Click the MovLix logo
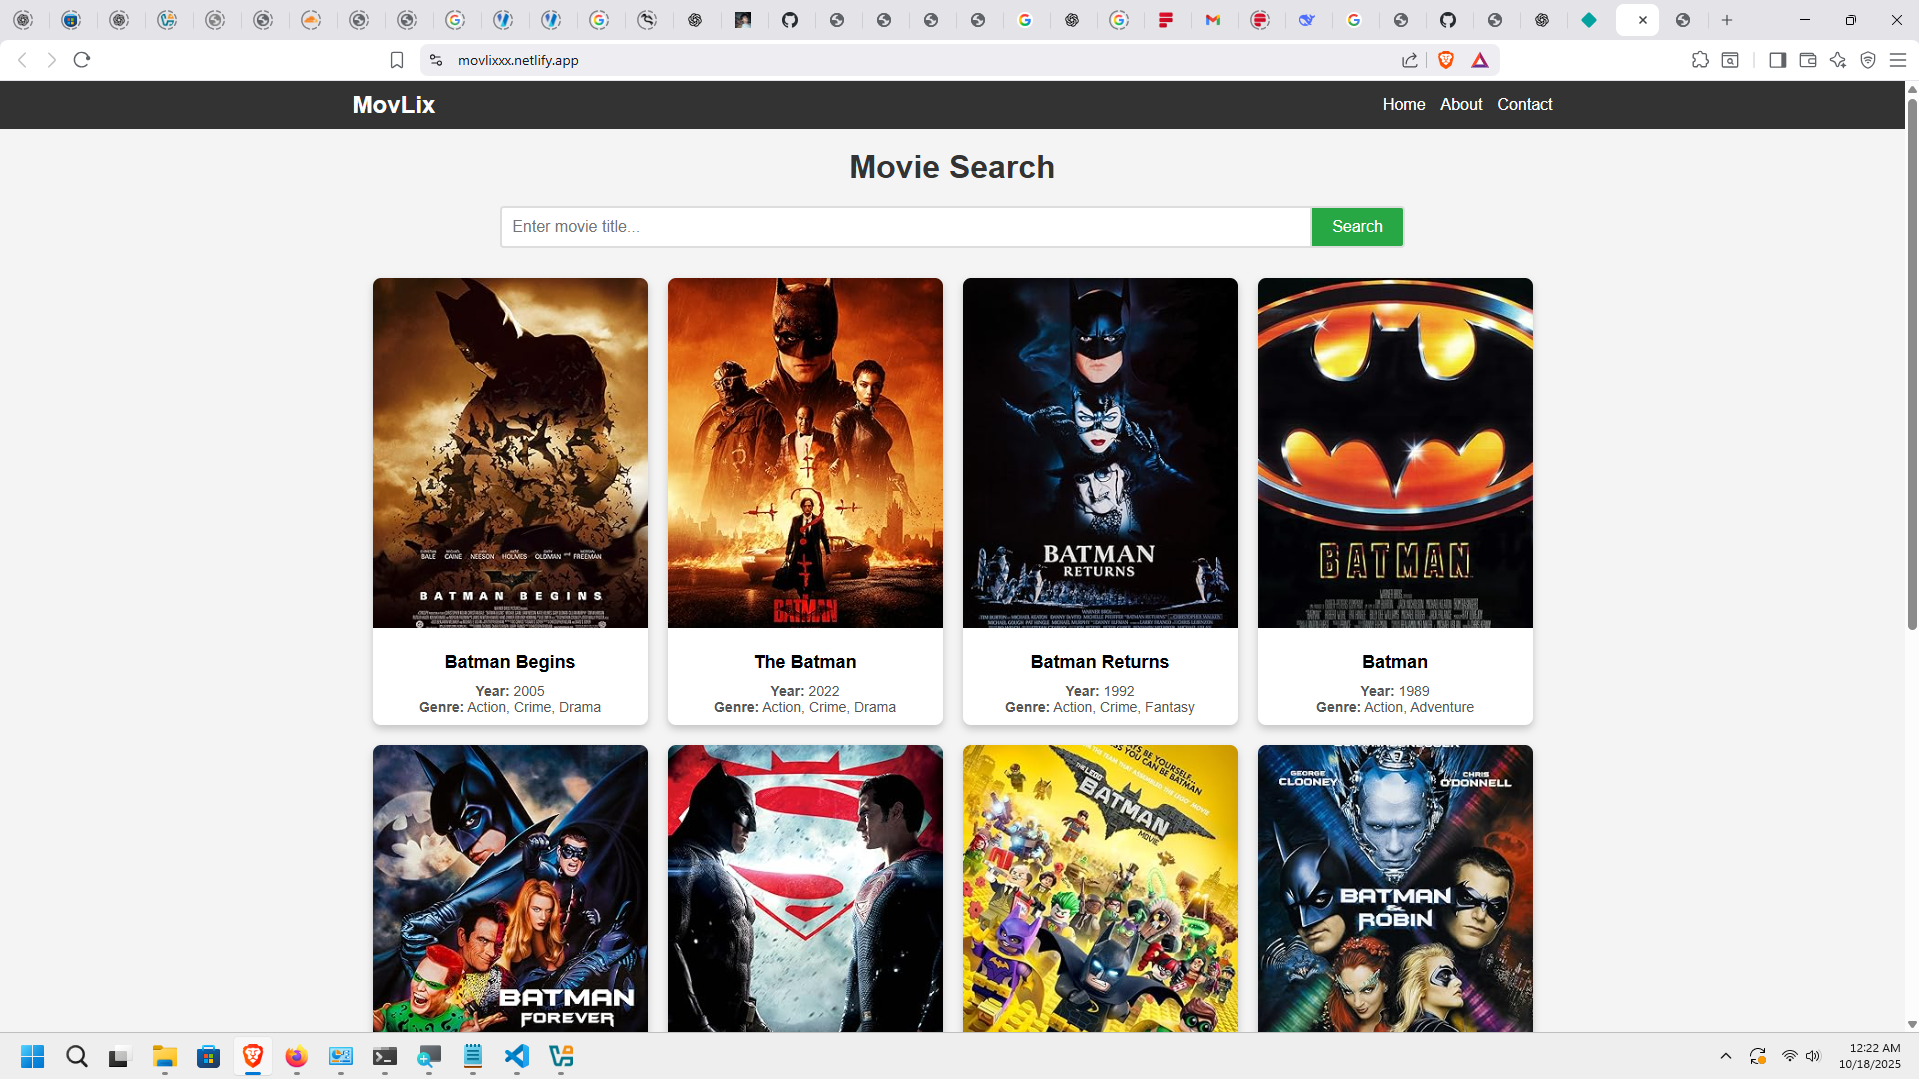Image resolution: width=1919 pixels, height=1079 pixels. click(394, 105)
